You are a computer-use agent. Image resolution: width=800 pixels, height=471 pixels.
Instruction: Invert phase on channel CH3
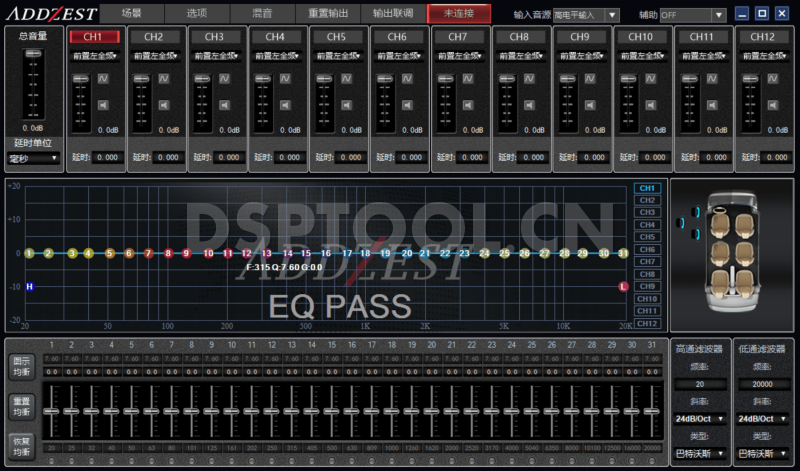click(x=224, y=79)
